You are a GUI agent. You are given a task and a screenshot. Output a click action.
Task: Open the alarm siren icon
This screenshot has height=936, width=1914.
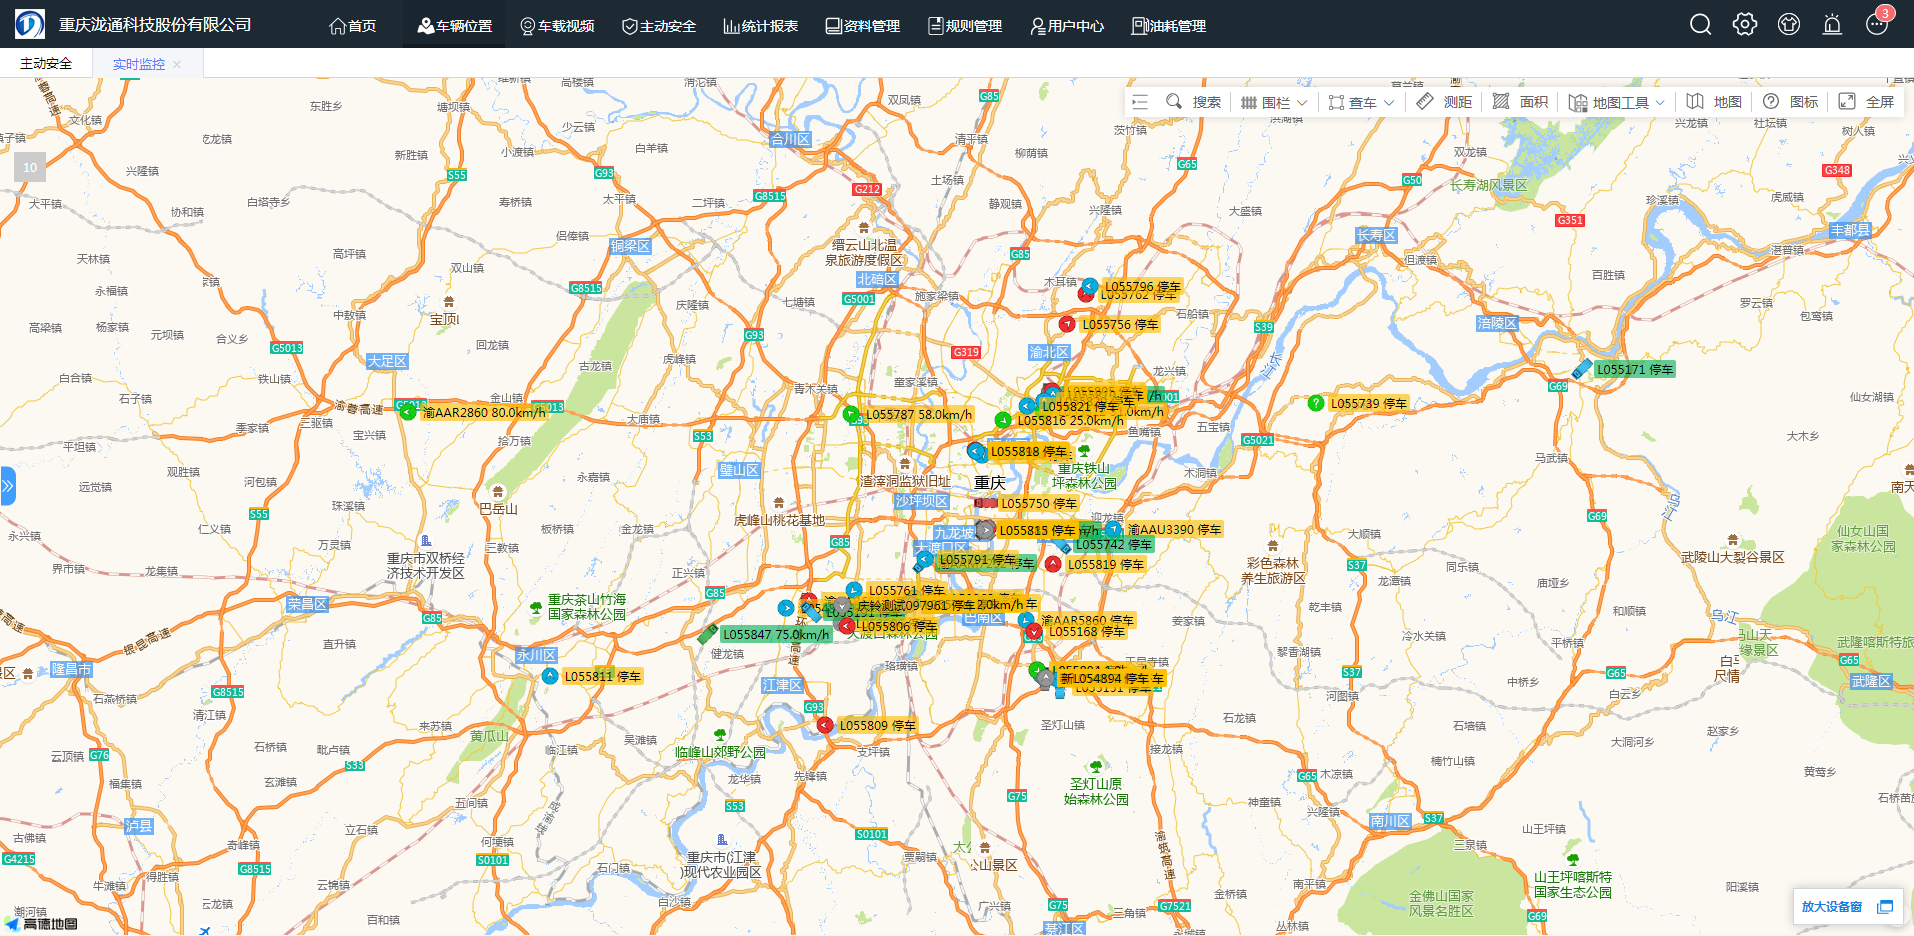1832,24
